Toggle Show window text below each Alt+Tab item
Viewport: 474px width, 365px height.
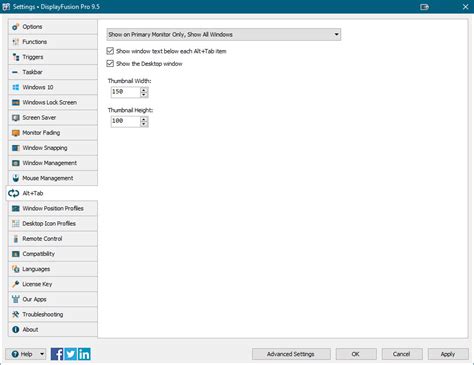pyautogui.click(x=110, y=51)
